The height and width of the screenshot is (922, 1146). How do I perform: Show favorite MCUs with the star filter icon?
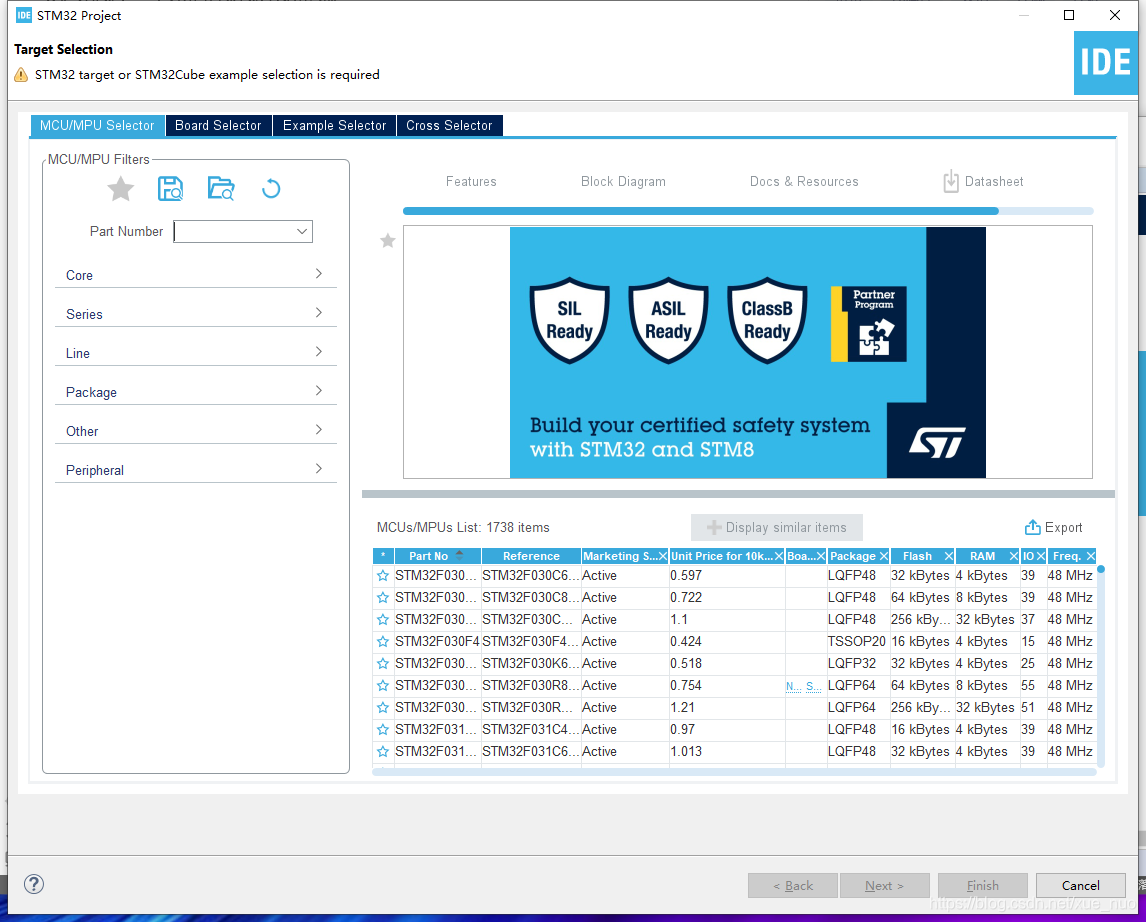[121, 189]
